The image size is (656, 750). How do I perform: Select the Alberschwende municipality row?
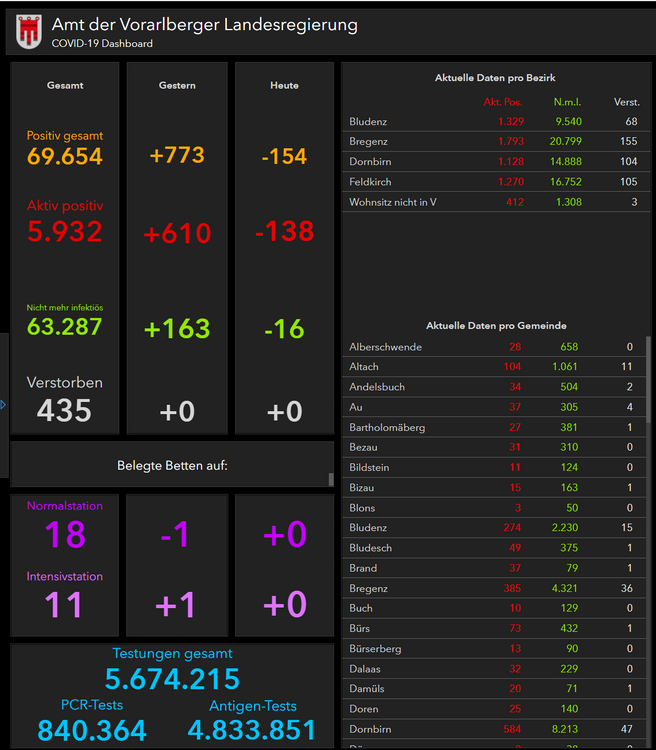pos(494,347)
